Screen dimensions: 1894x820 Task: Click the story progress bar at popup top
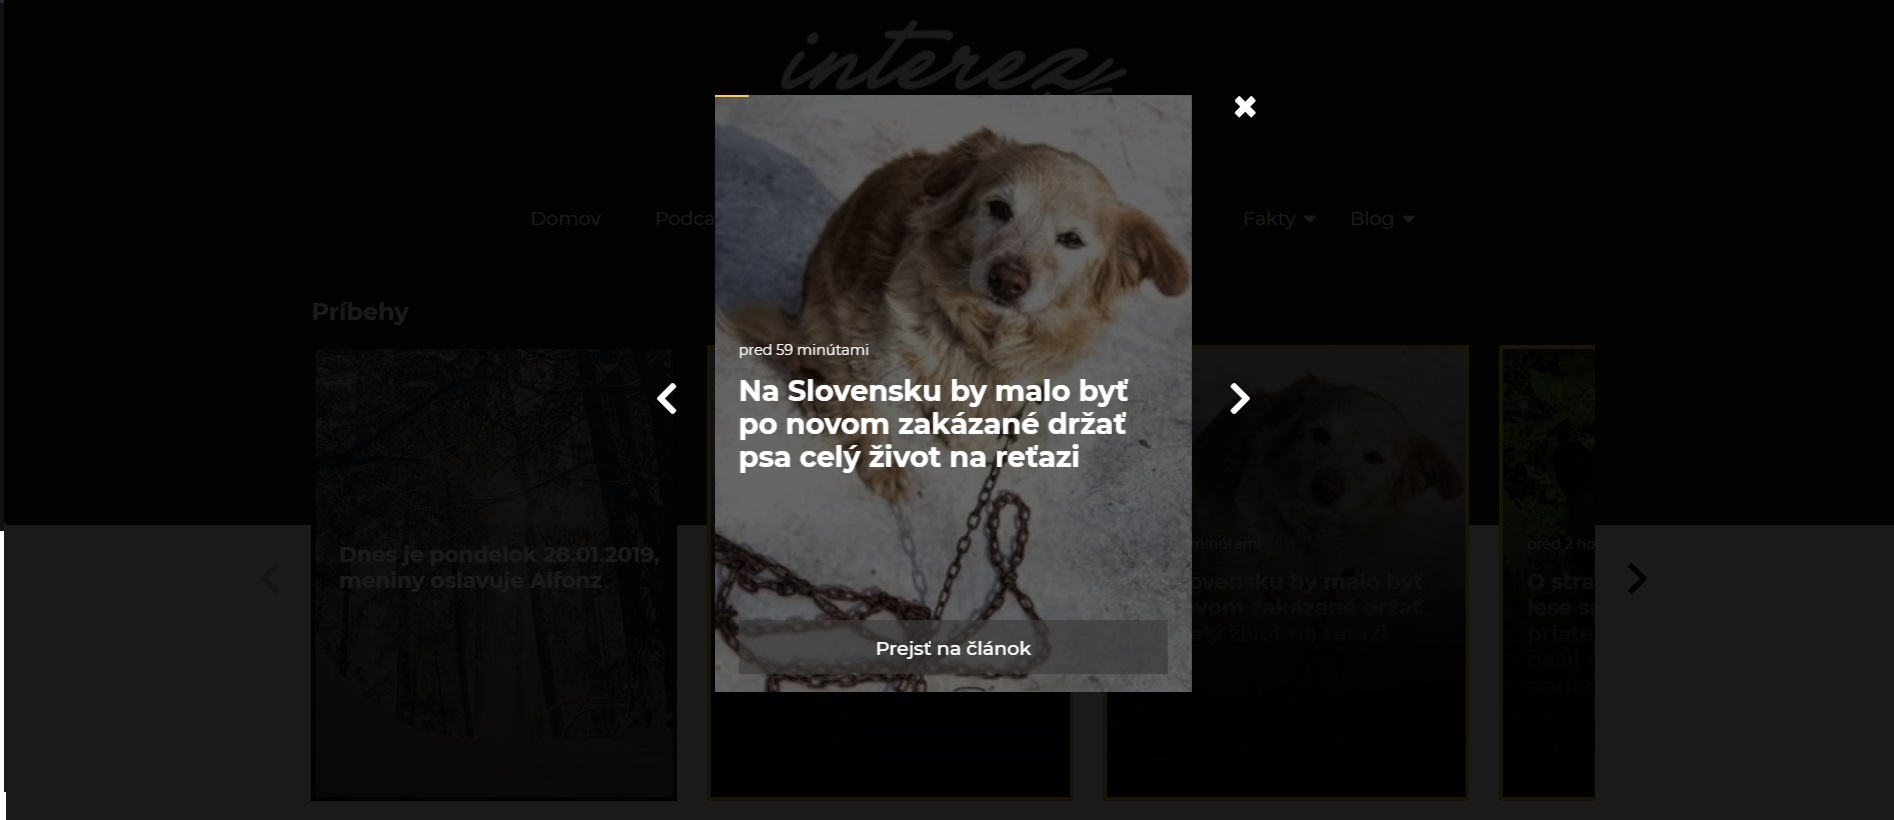953,96
